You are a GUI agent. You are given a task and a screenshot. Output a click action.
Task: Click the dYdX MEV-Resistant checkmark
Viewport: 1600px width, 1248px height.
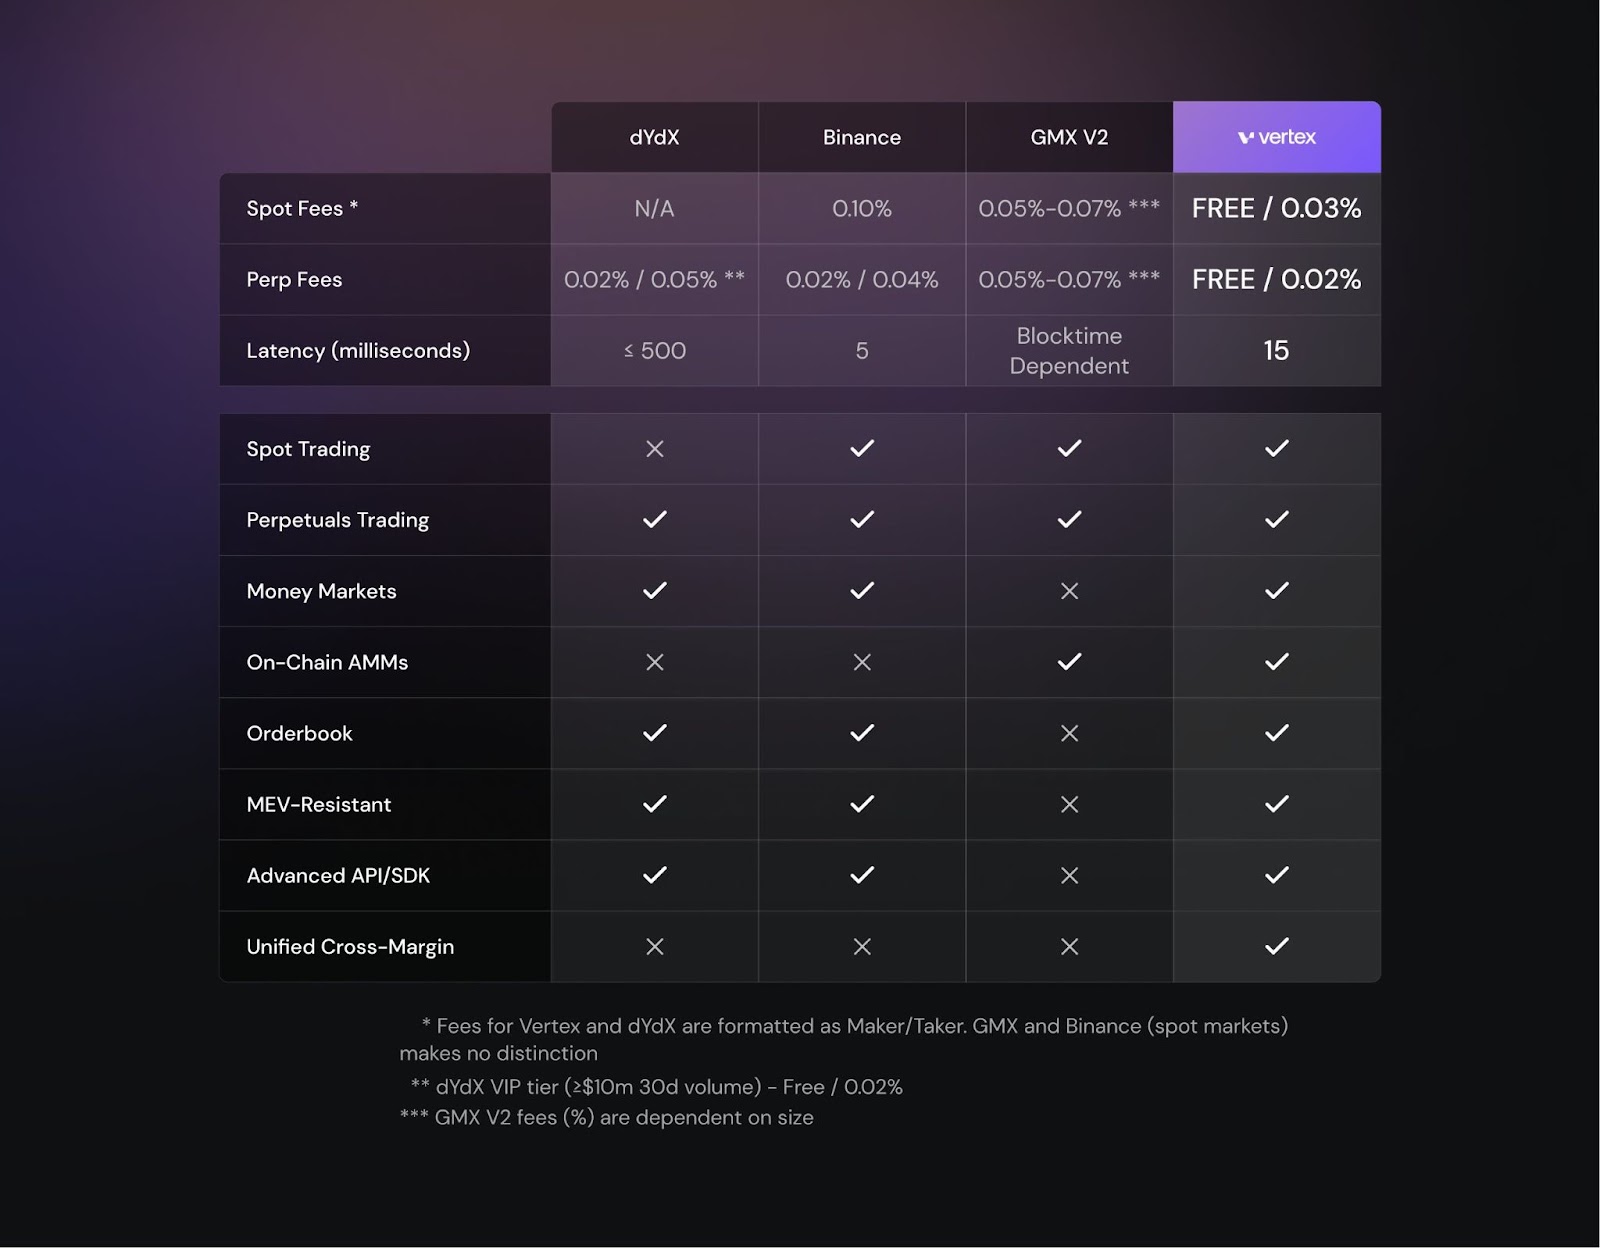pyautogui.click(x=655, y=804)
